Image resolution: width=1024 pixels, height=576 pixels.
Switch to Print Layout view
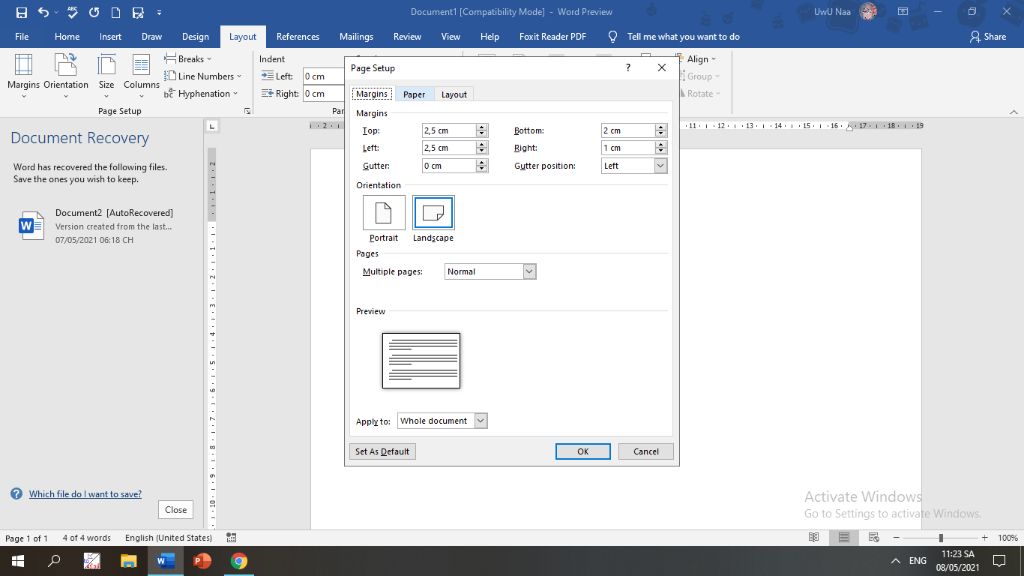point(844,537)
